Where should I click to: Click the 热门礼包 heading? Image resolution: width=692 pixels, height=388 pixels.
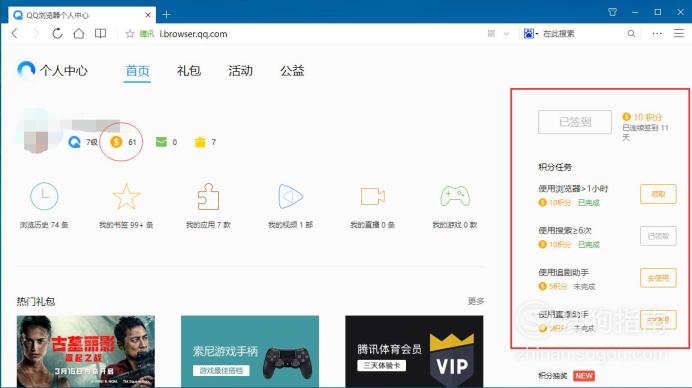[x=36, y=301]
